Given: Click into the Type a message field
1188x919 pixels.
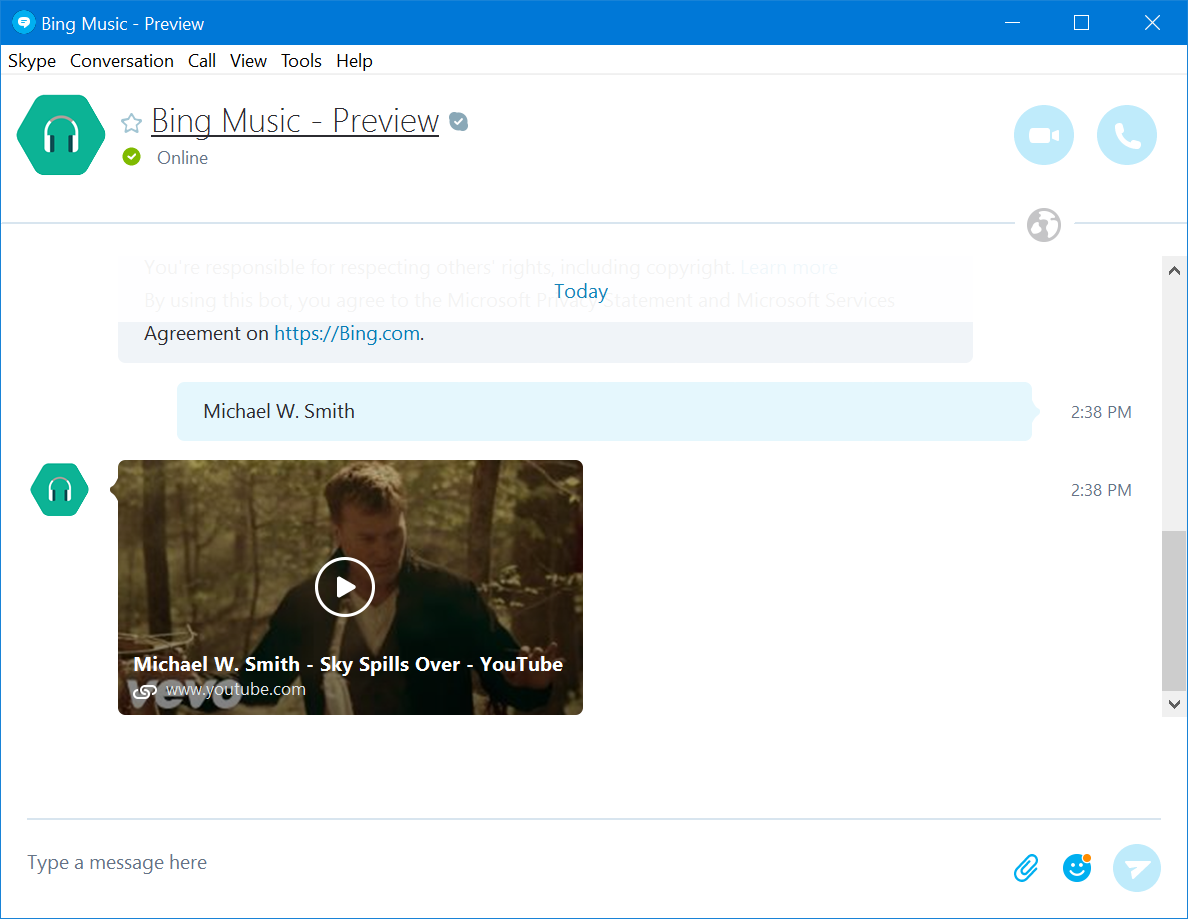Looking at the screenshot, I should [500, 863].
